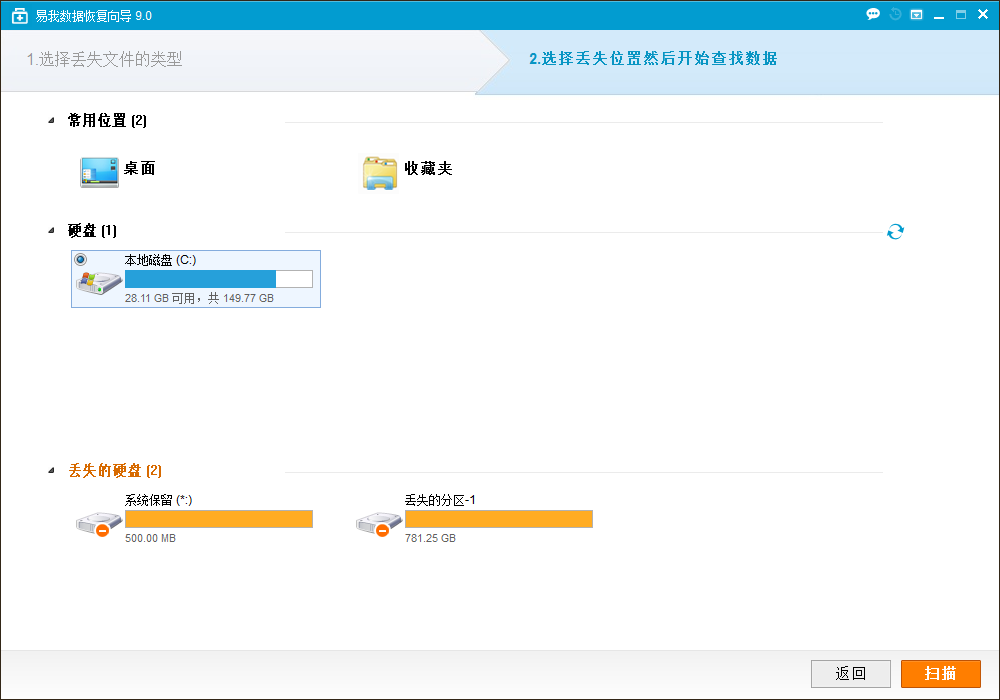Go to step 1 选择丢失文件的类型 tab

click(105, 59)
